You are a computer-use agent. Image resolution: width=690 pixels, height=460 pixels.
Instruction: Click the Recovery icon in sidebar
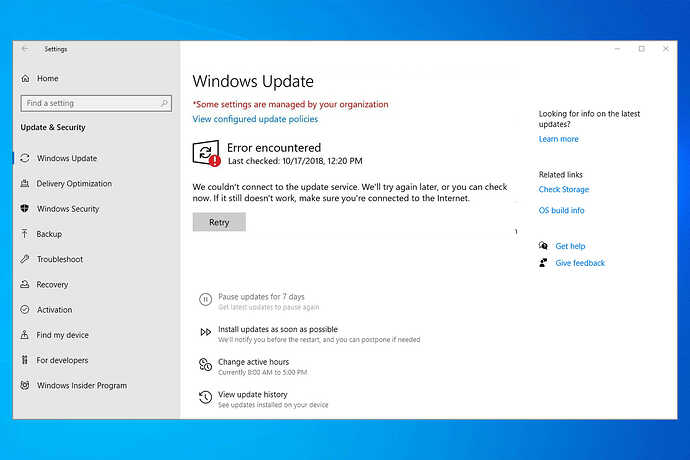(x=25, y=284)
